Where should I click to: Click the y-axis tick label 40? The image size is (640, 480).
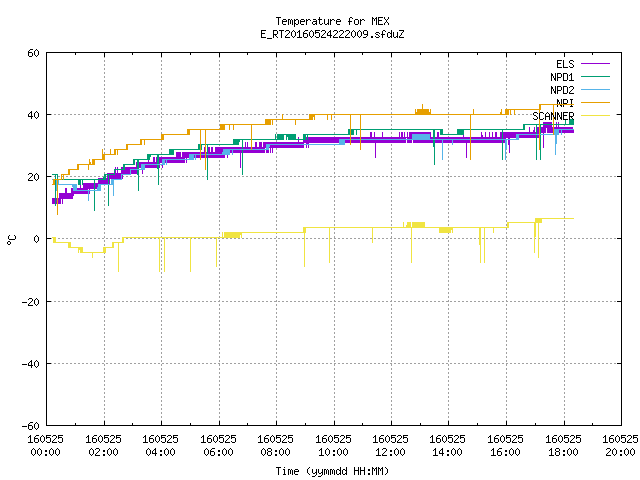(33, 115)
